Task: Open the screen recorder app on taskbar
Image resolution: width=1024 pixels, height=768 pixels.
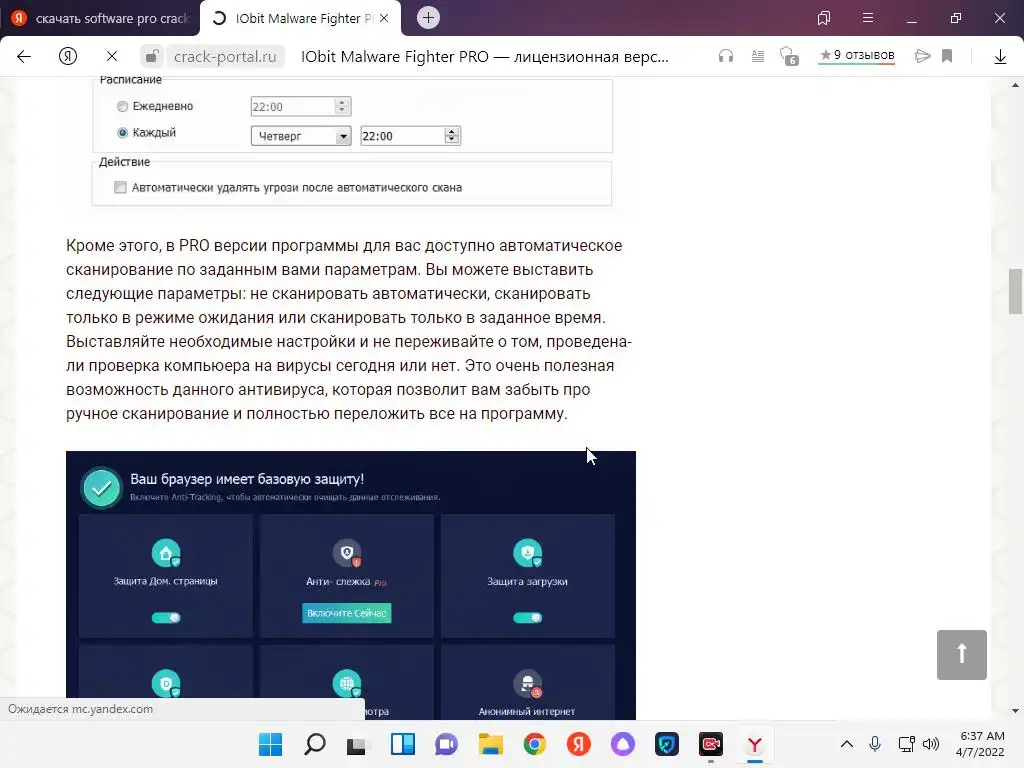Action: click(x=711, y=744)
